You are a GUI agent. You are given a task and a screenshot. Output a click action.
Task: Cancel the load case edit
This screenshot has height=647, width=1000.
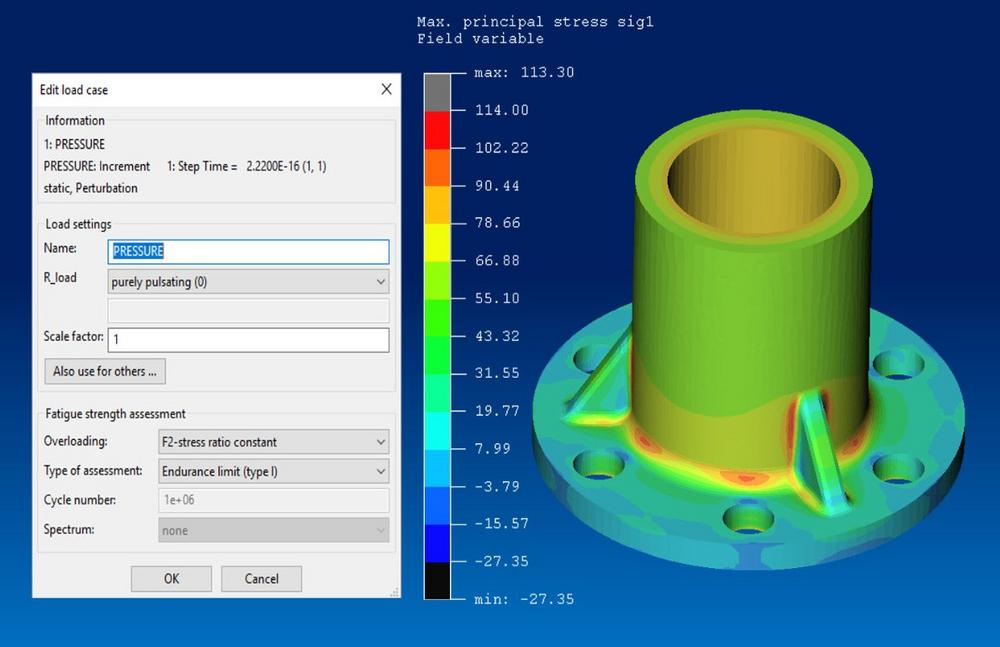(x=261, y=579)
